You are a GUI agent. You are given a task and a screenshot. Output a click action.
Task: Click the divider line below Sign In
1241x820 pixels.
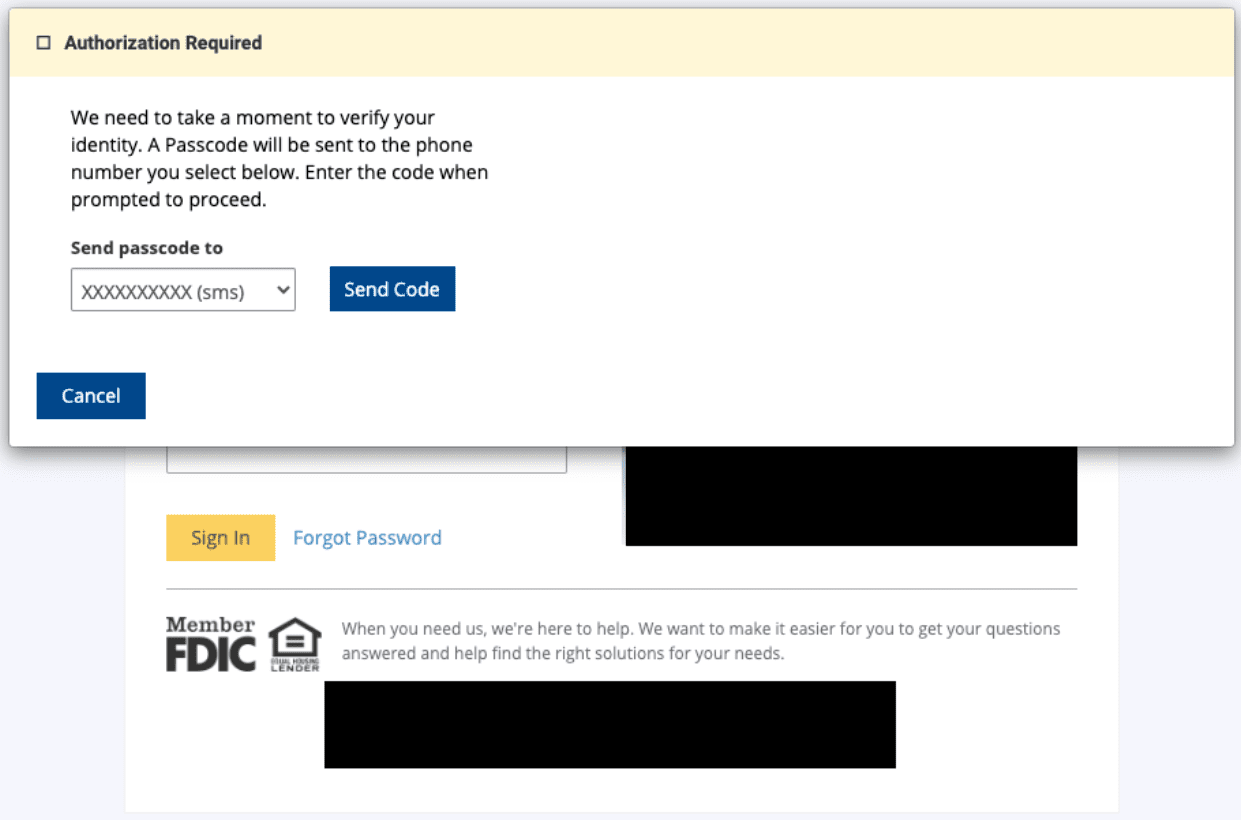[x=621, y=589]
